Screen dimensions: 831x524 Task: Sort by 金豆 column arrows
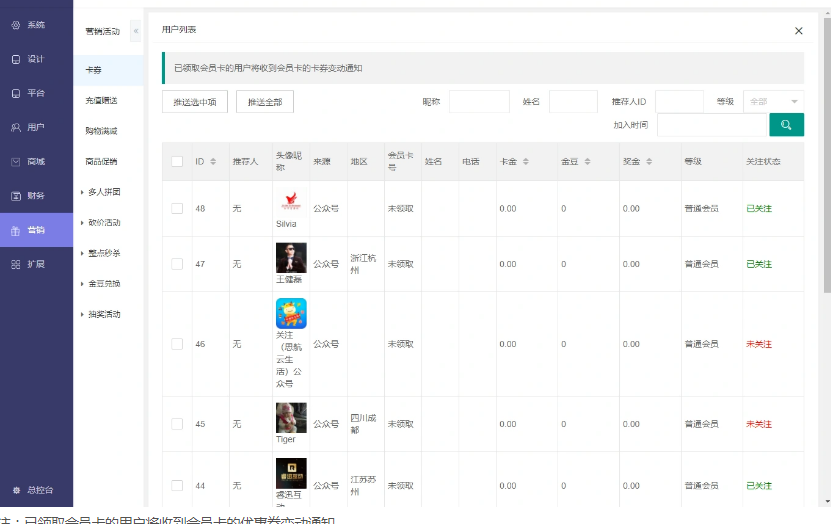coord(587,162)
